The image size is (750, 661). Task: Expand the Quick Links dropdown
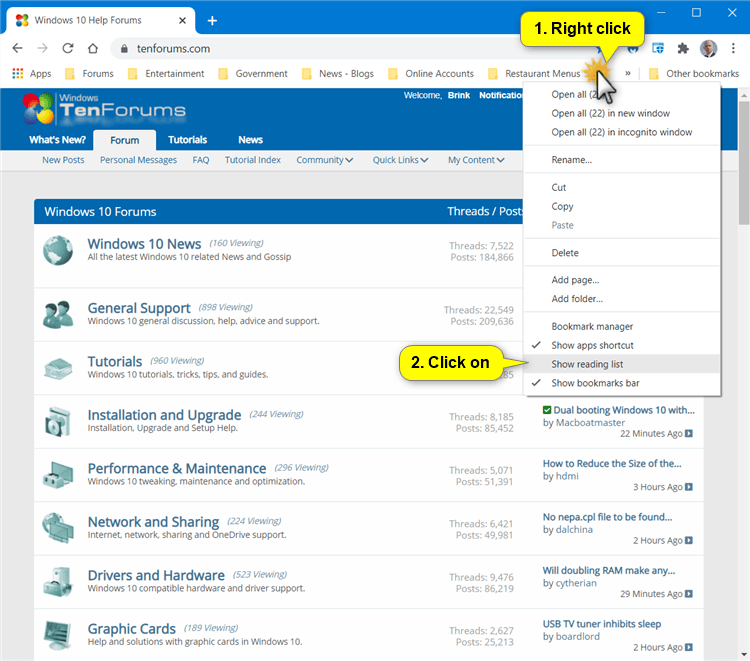(x=400, y=160)
